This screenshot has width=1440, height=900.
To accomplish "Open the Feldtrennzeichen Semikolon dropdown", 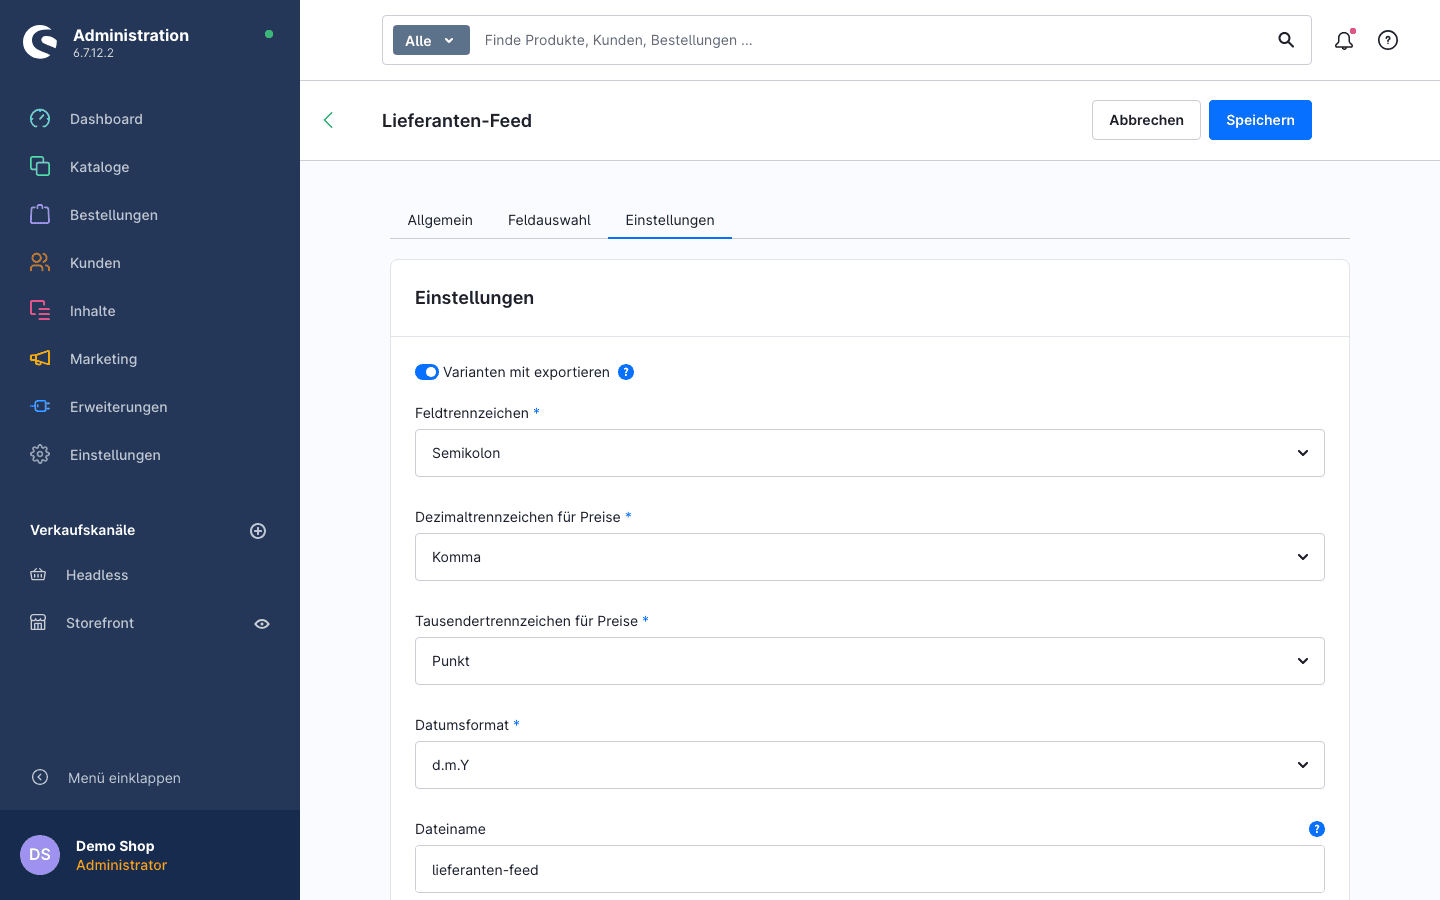I will pos(870,453).
